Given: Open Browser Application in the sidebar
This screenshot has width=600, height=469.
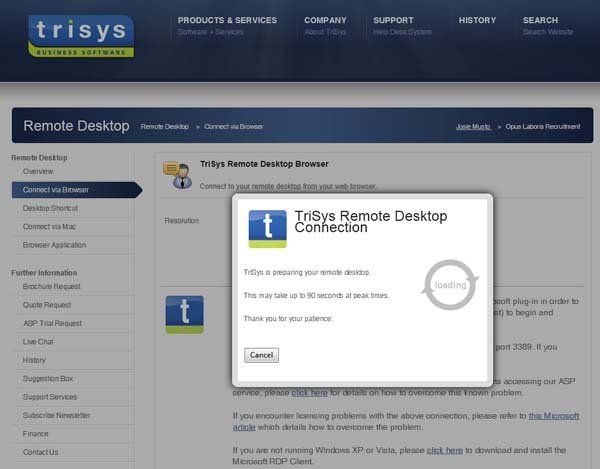Looking at the screenshot, I should [x=54, y=245].
